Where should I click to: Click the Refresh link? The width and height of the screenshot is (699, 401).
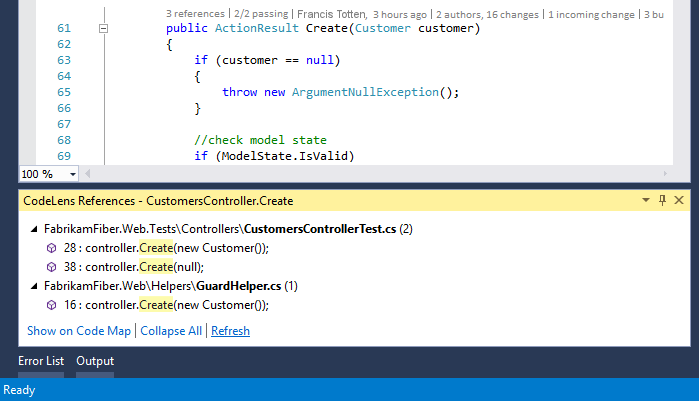pos(230,331)
